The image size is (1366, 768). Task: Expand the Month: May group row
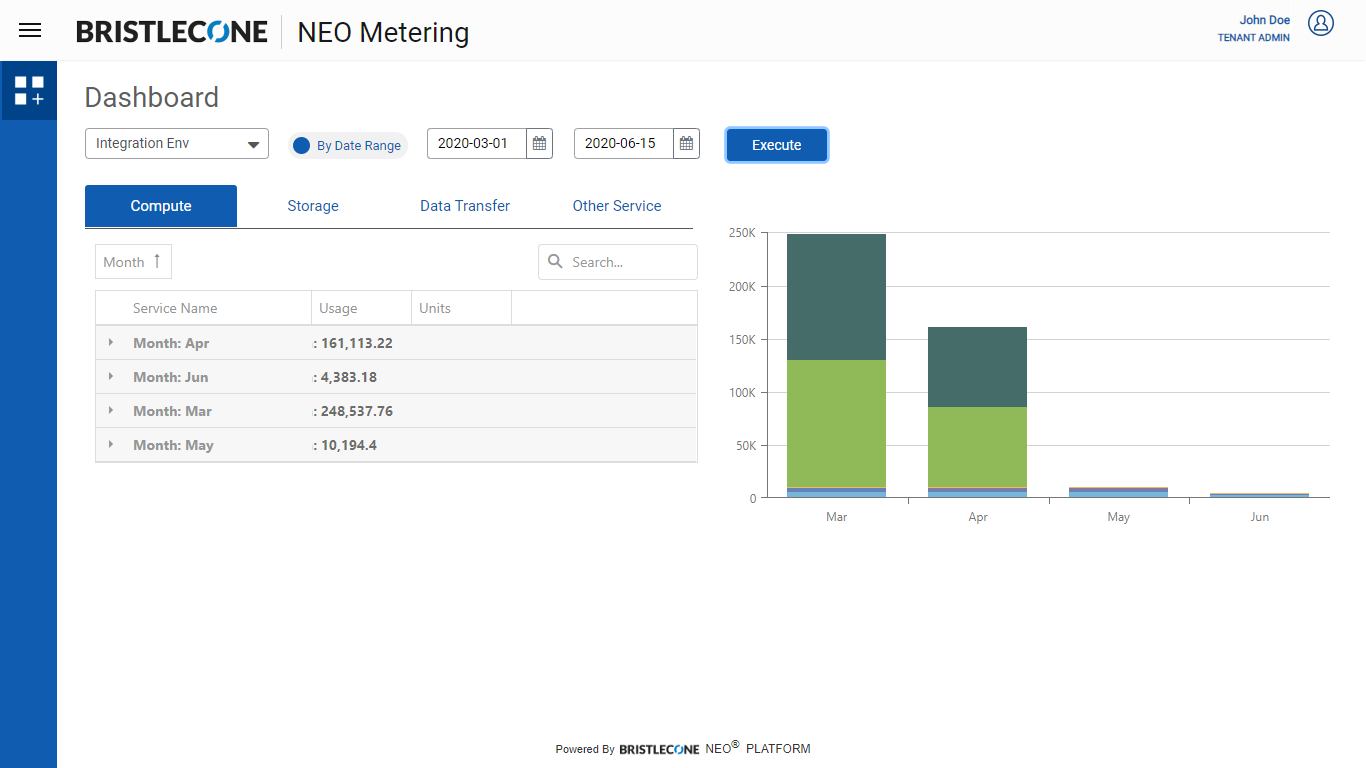111,445
